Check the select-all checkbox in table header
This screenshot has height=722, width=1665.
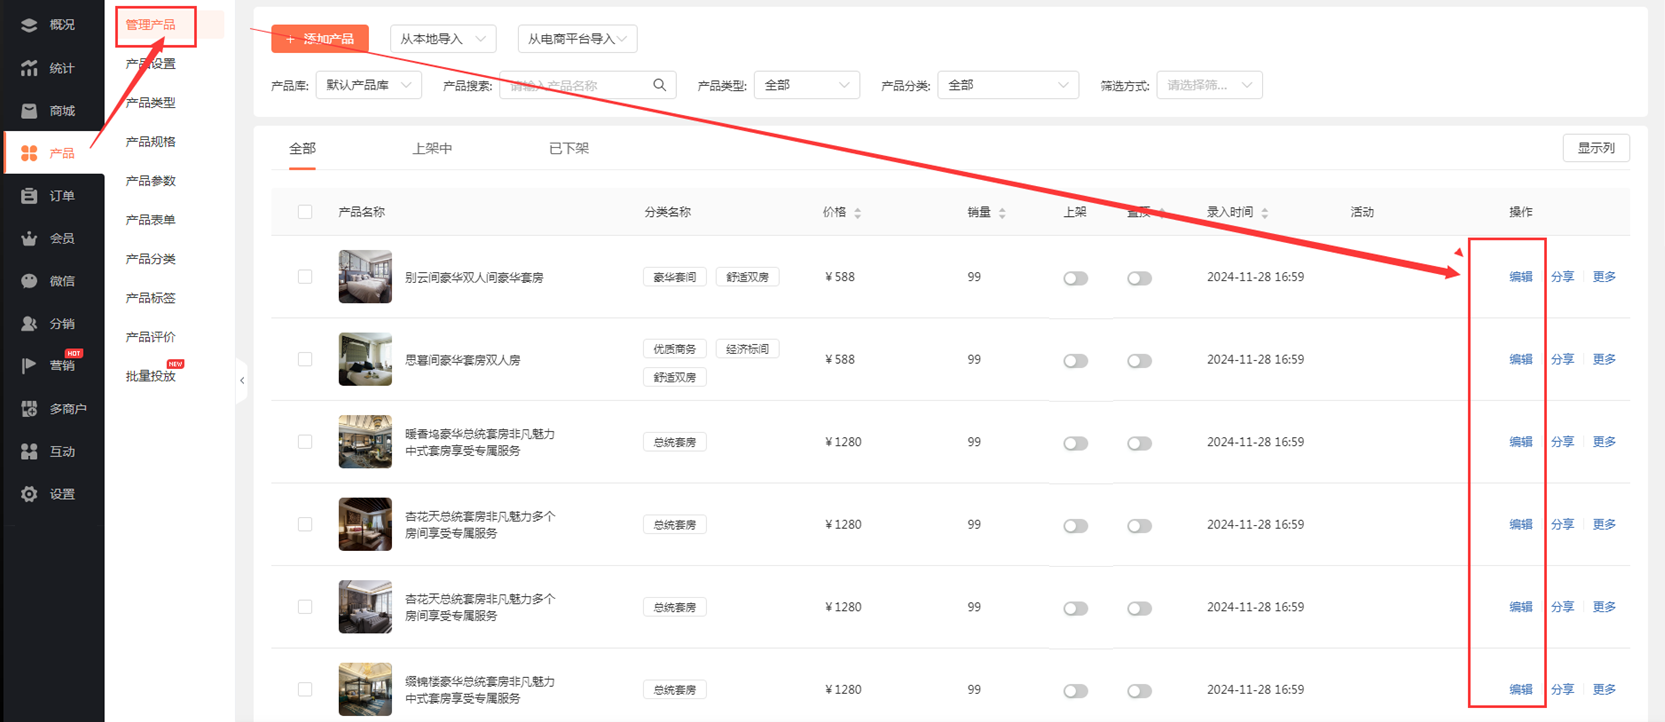pos(305,212)
